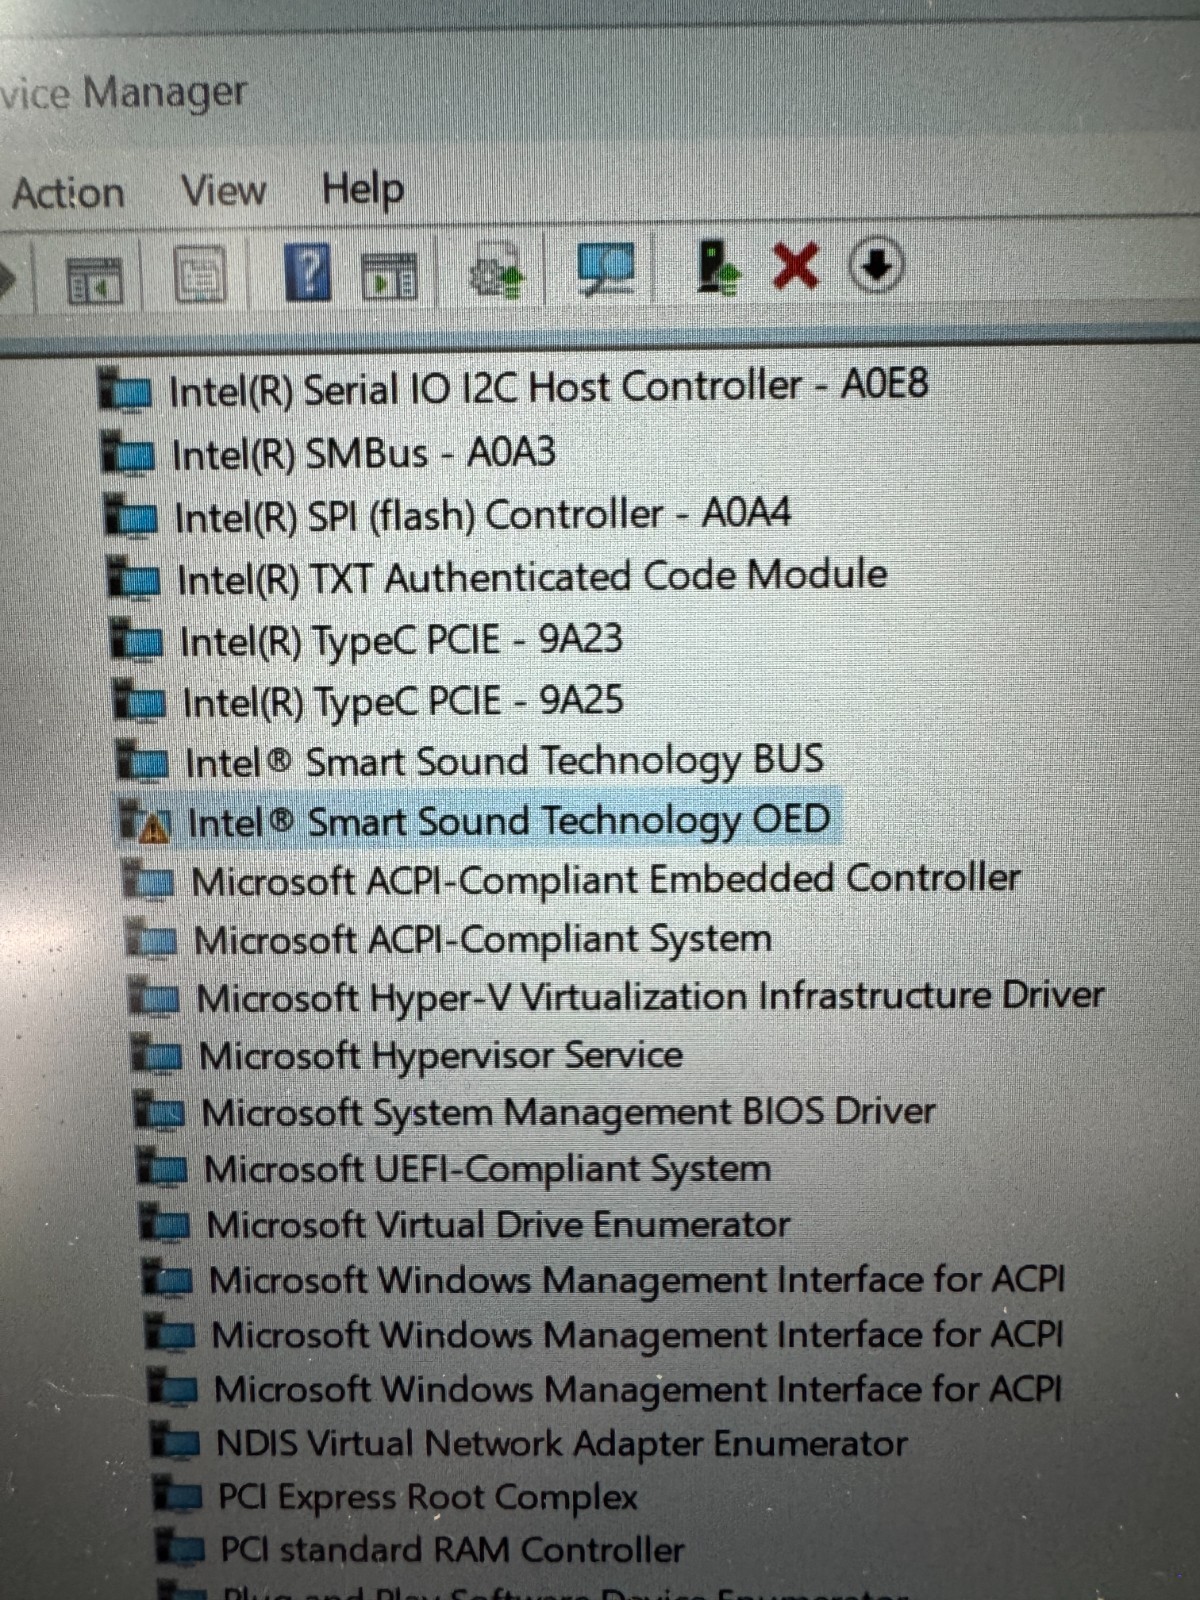Click the blue question mark Help icon
Screen dimensions: 1200x1600
308,271
